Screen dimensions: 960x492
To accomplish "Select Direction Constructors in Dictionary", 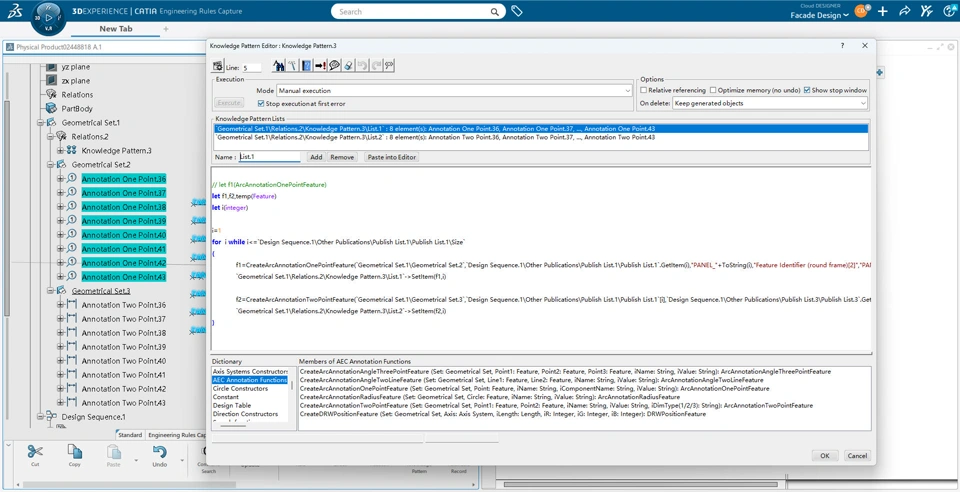I will coord(245,414).
